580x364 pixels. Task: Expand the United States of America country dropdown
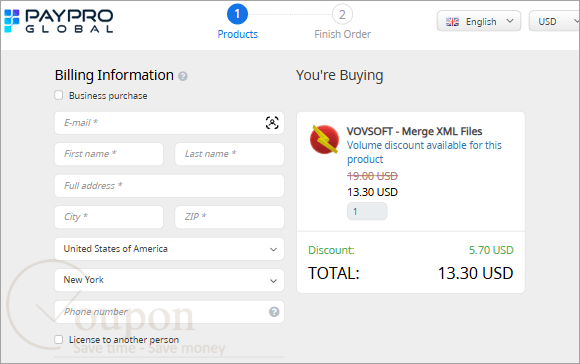(169, 249)
